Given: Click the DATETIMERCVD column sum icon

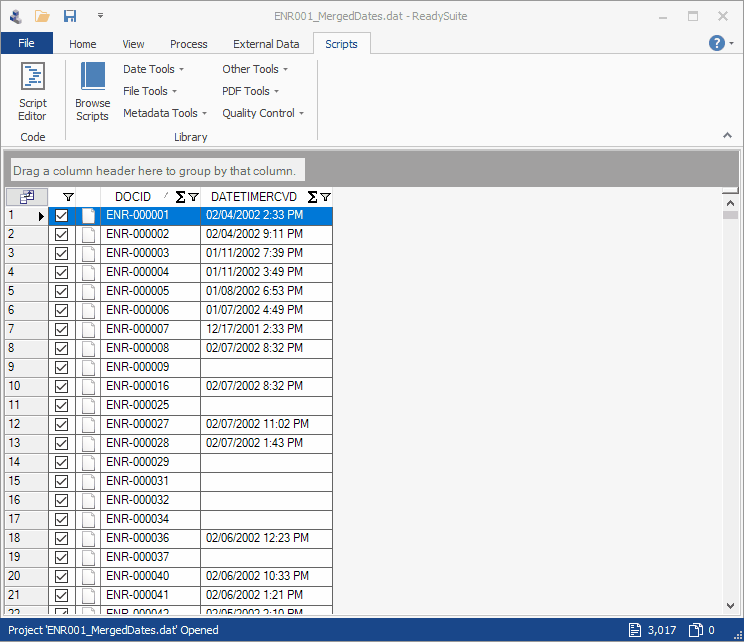Looking at the screenshot, I should point(312,197).
